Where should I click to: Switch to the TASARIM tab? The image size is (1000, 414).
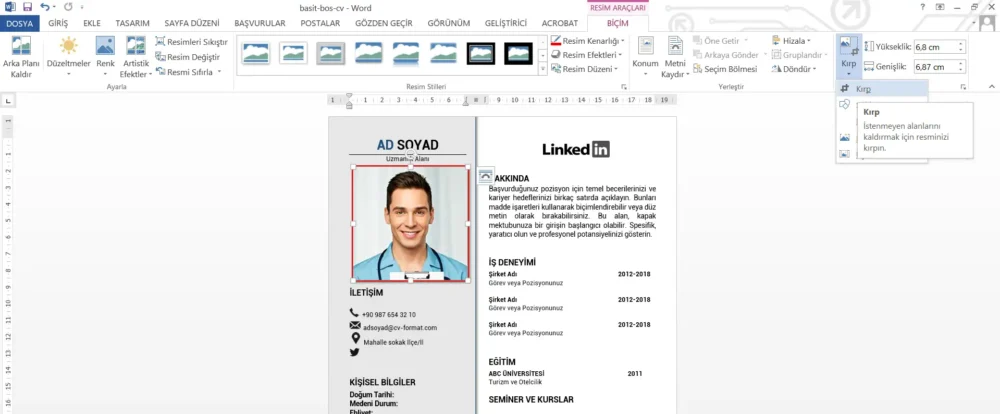(132, 24)
